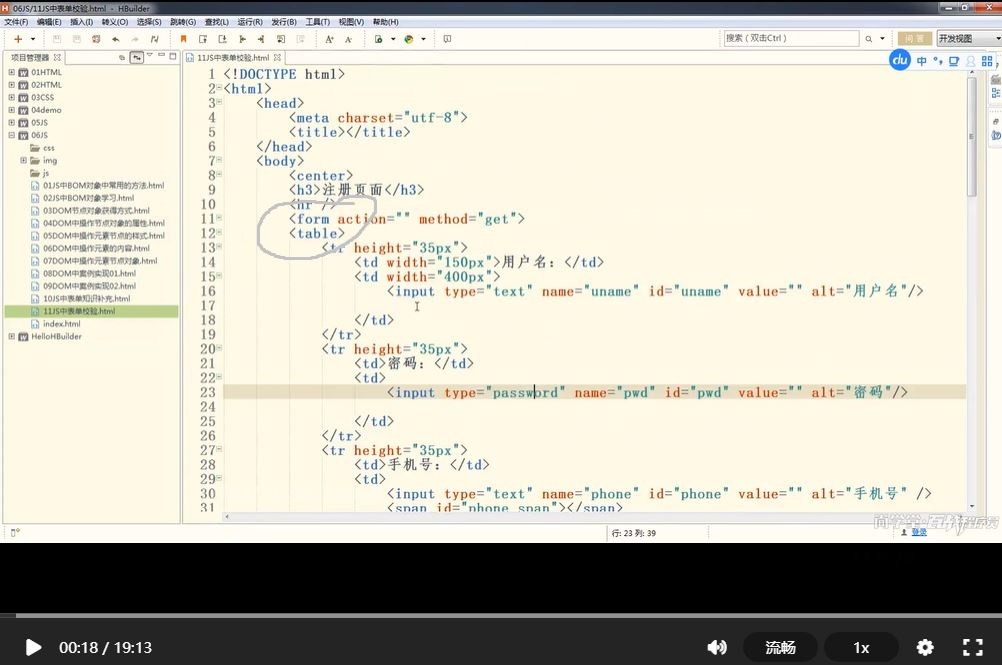Open dropdown arrow beside Chrome browser icon
1002x665 pixels.
pos(423,39)
